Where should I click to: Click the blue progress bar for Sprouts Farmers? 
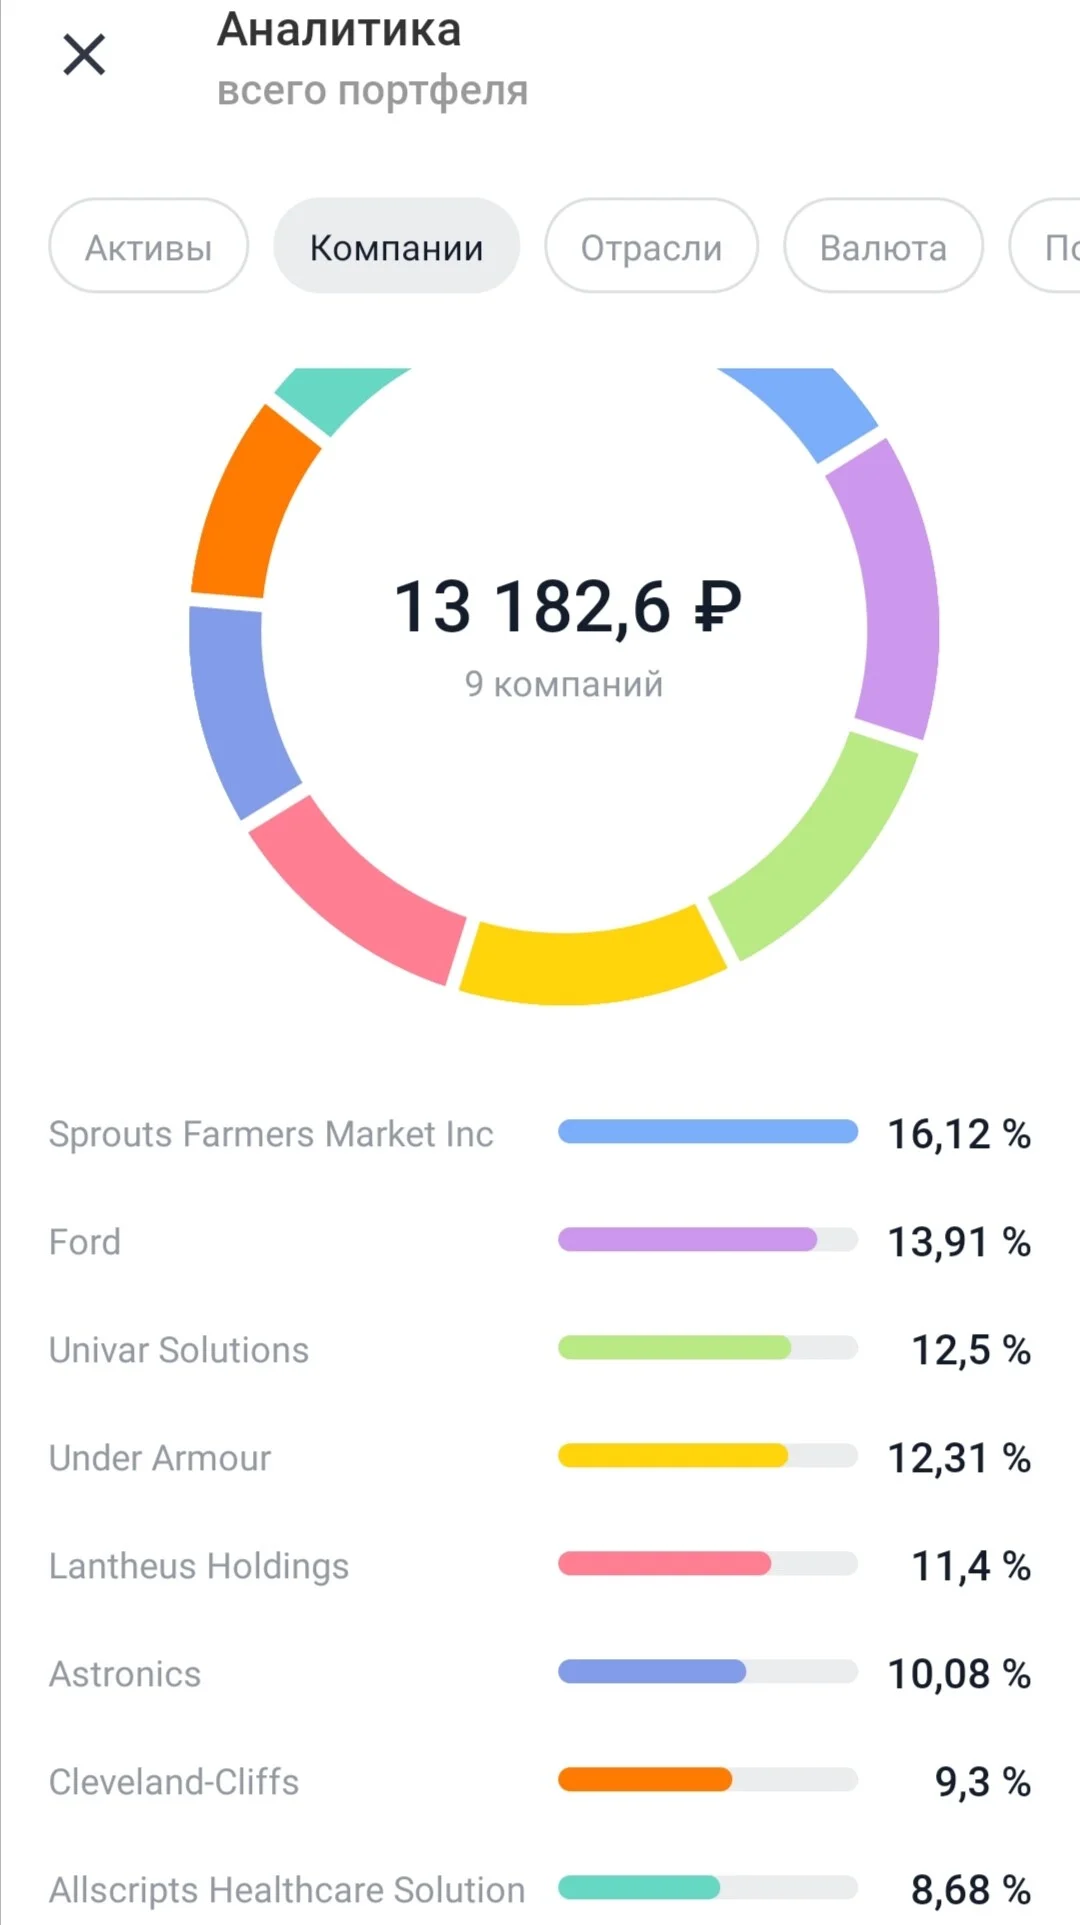coord(708,1131)
